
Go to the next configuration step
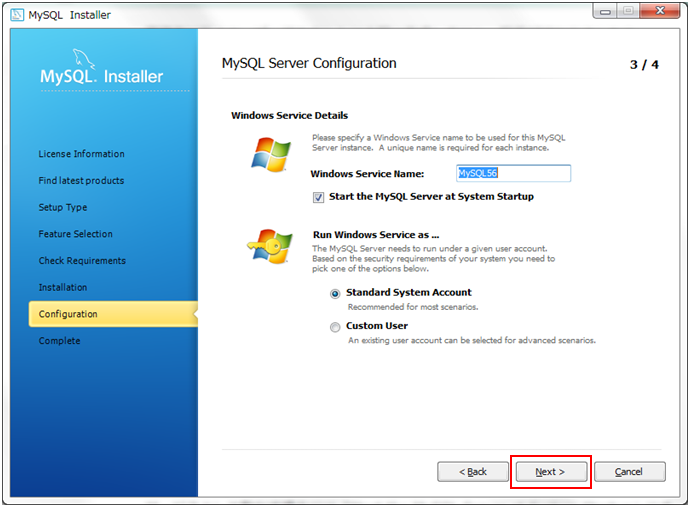click(x=551, y=472)
